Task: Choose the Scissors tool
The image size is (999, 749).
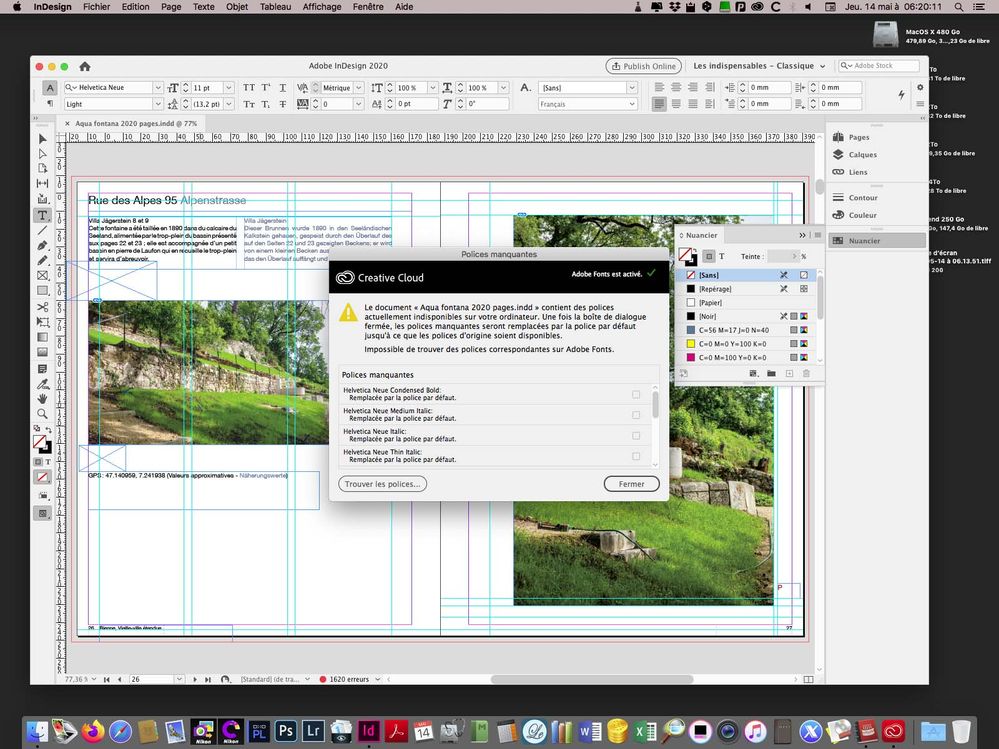Action: (43, 306)
